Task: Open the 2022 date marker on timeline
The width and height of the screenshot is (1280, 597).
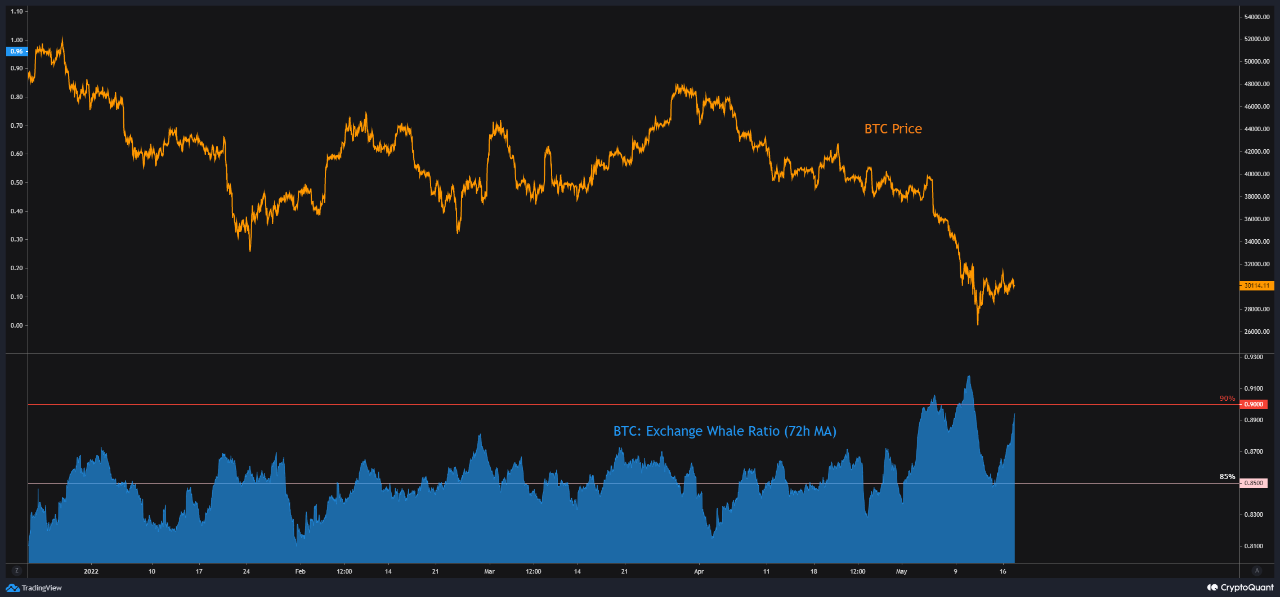Action: 89,572
